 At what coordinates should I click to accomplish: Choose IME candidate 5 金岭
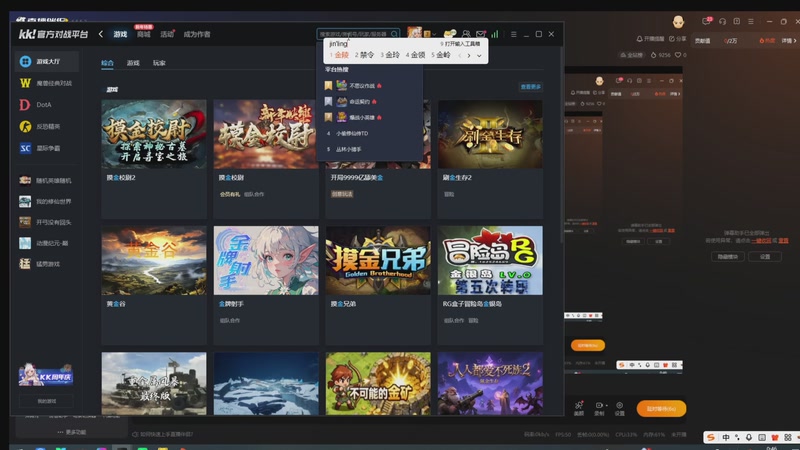click(441, 55)
